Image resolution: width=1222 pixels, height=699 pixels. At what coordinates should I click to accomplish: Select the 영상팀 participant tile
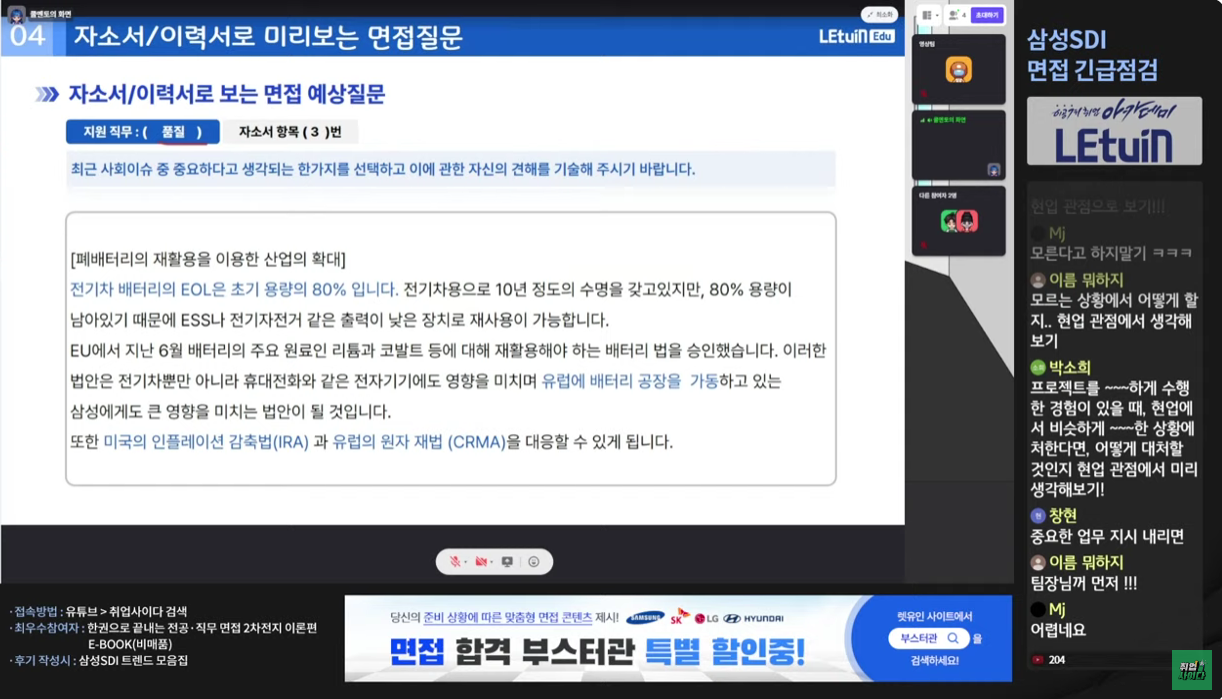coord(958,69)
